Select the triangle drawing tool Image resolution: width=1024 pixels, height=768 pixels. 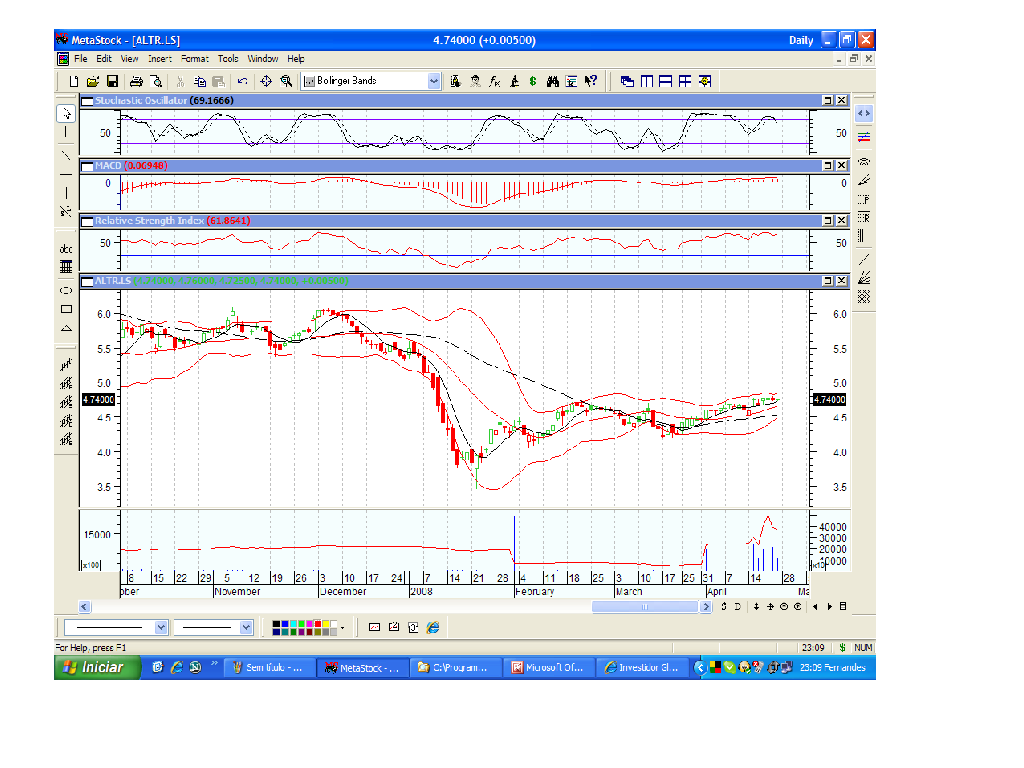66,328
